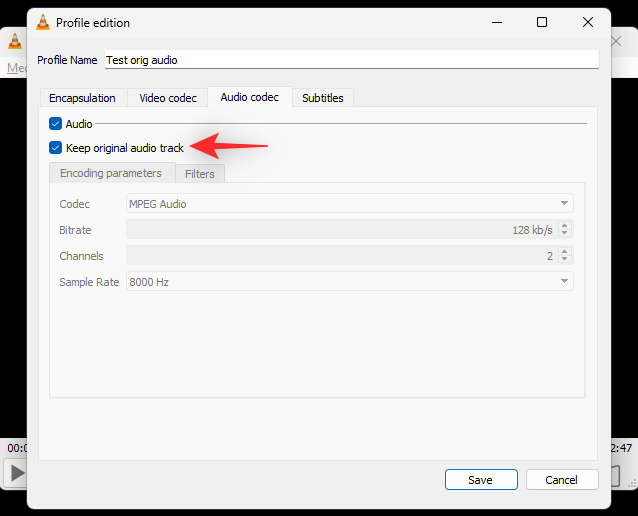This screenshot has height=516, width=638.
Task: Click the VLC cone icon of the background window
Action: (x=15, y=41)
